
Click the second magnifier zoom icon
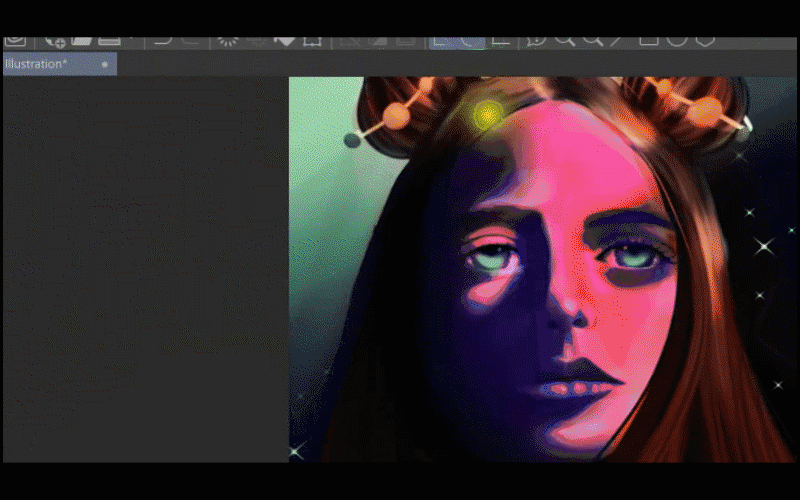pos(593,41)
